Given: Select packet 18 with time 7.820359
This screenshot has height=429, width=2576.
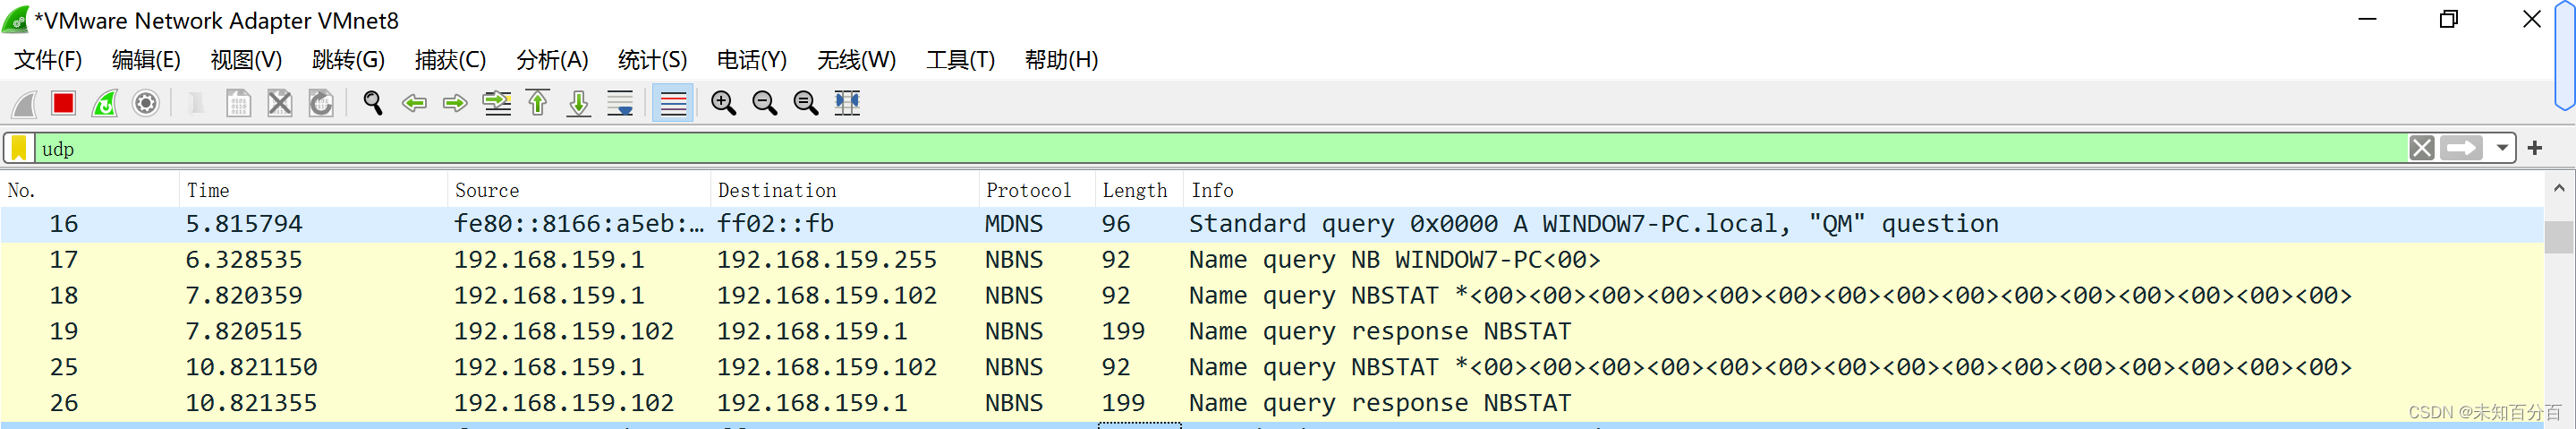Looking at the screenshot, I should pyautogui.click(x=1272, y=296).
